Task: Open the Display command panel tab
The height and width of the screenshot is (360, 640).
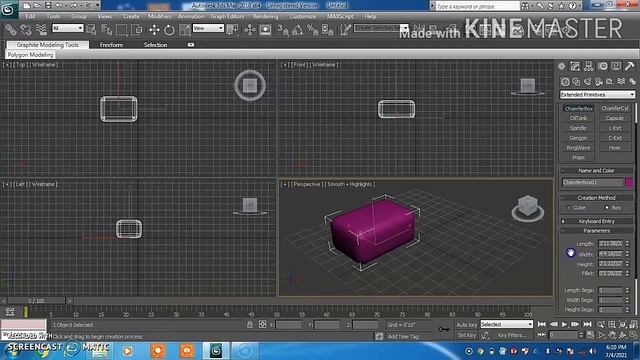Action: tap(616, 66)
